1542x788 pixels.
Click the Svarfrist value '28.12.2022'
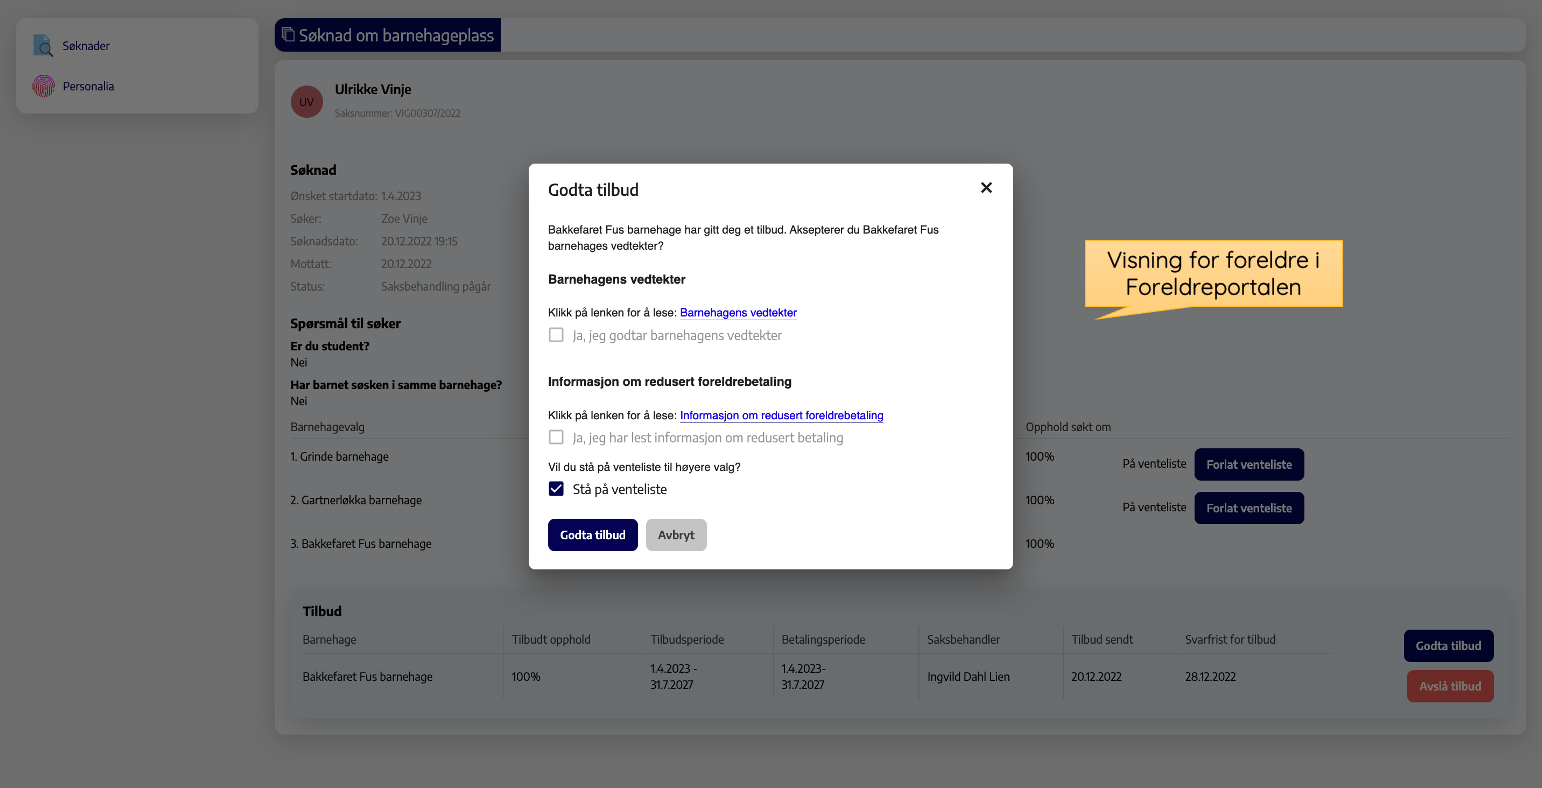(x=1211, y=677)
